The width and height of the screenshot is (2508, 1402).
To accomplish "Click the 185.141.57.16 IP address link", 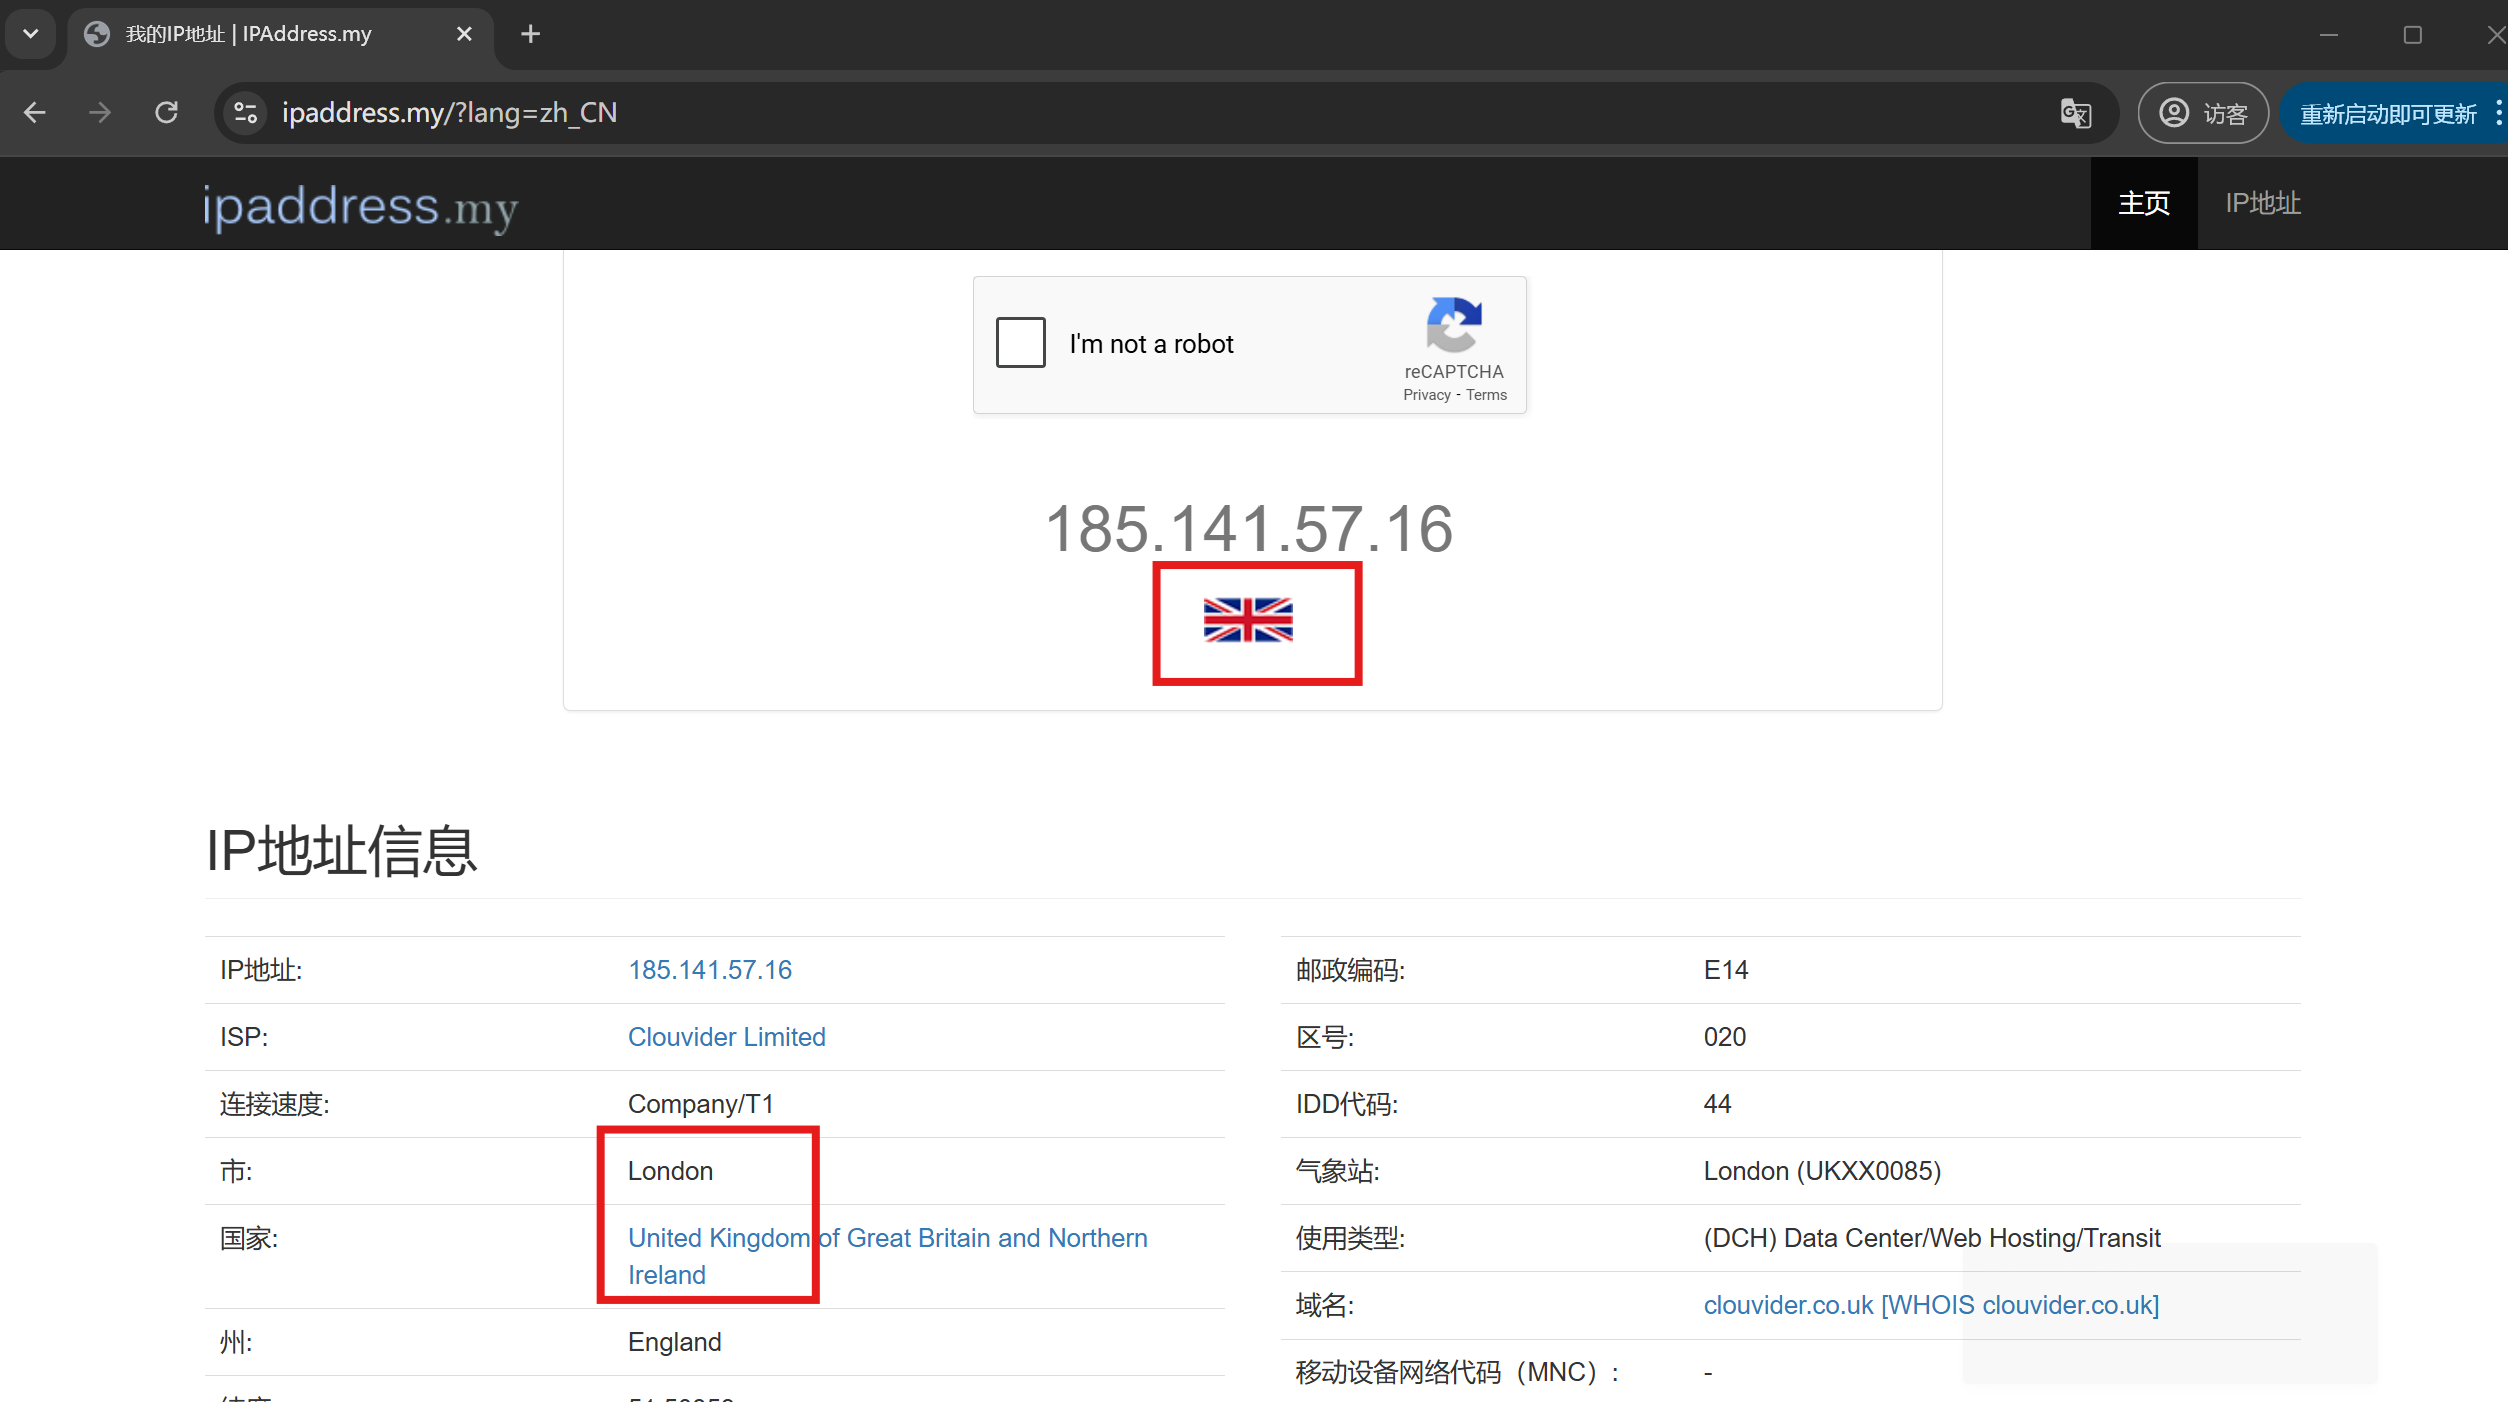I will coord(709,970).
